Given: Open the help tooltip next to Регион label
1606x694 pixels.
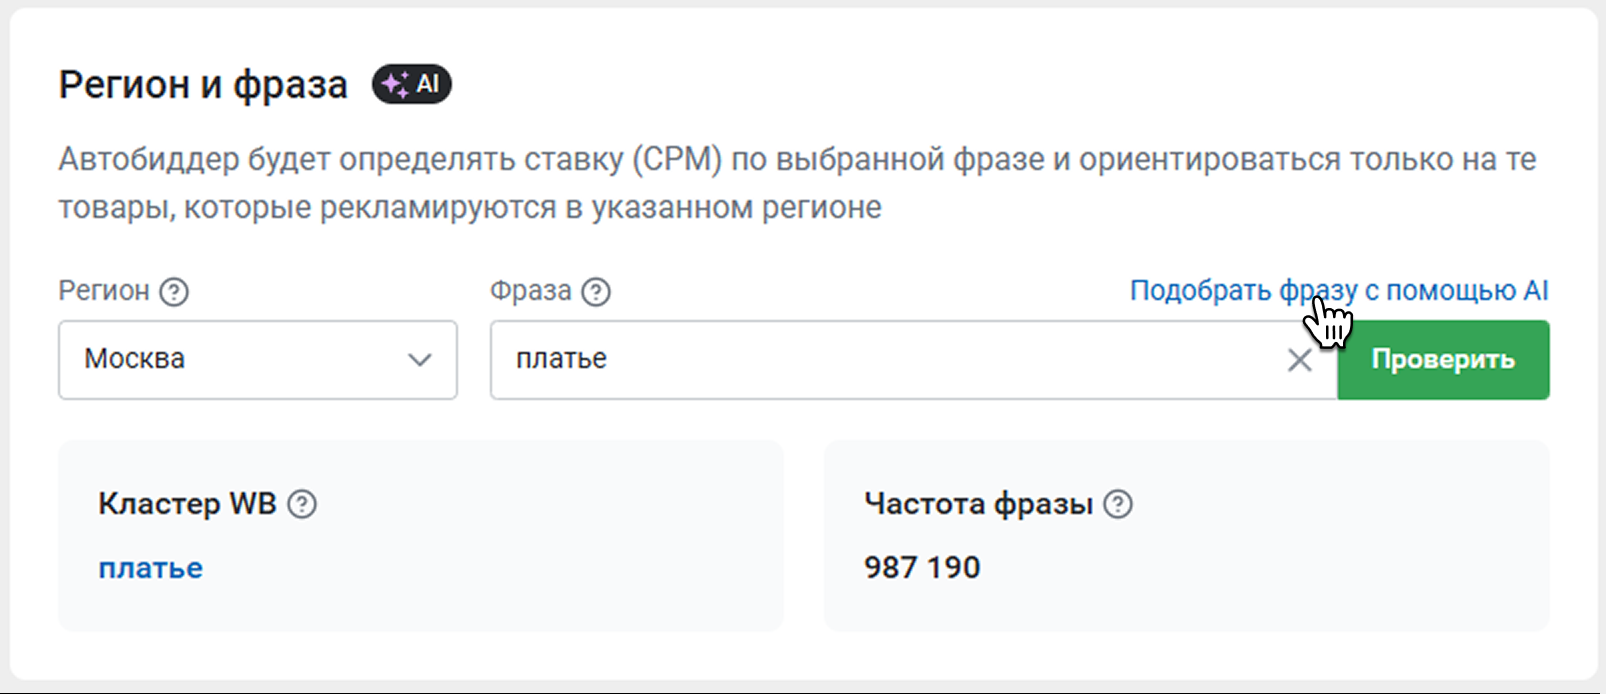Looking at the screenshot, I should [x=174, y=292].
